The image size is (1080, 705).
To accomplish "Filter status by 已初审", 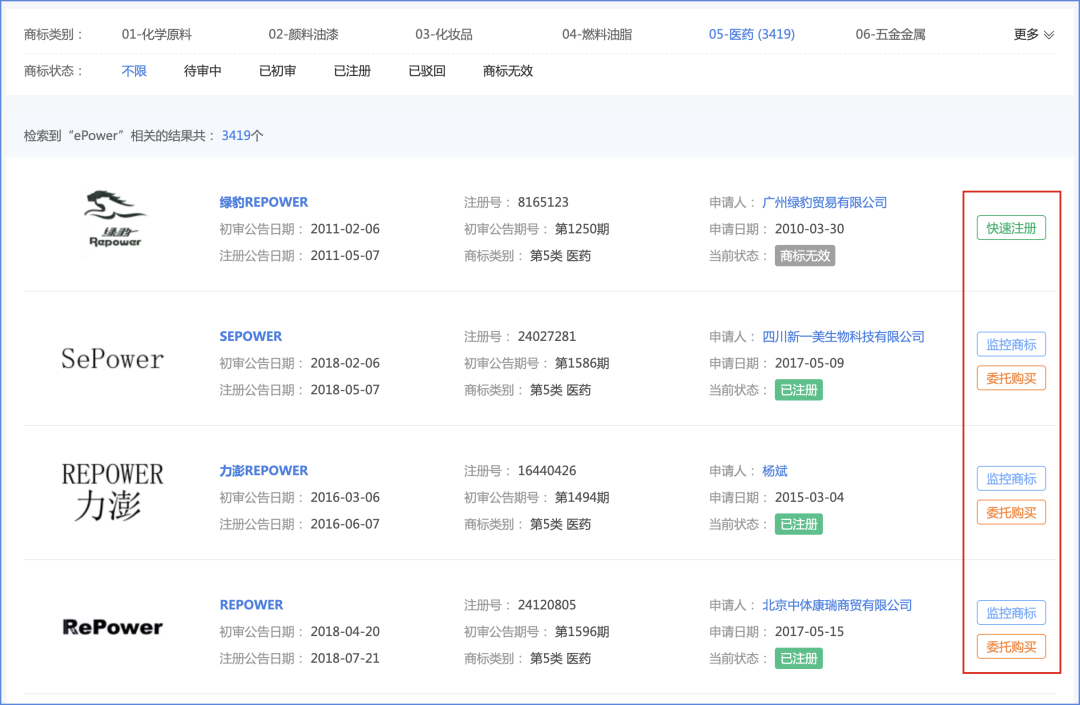I will coord(278,71).
